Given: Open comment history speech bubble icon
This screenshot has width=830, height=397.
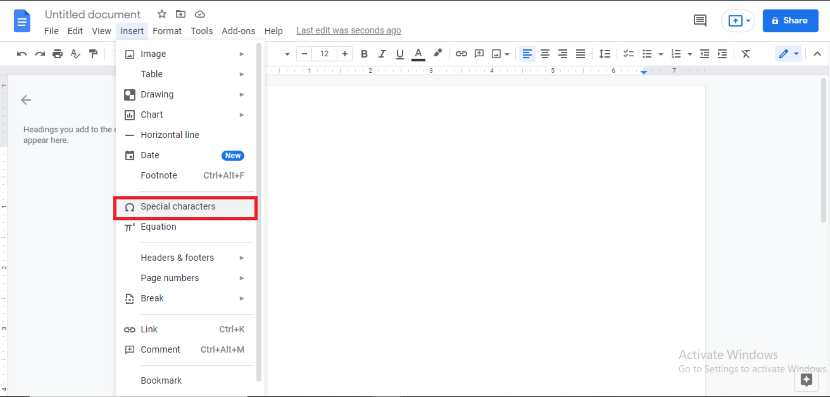Looking at the screenshot, I should [x=700, y=21].
